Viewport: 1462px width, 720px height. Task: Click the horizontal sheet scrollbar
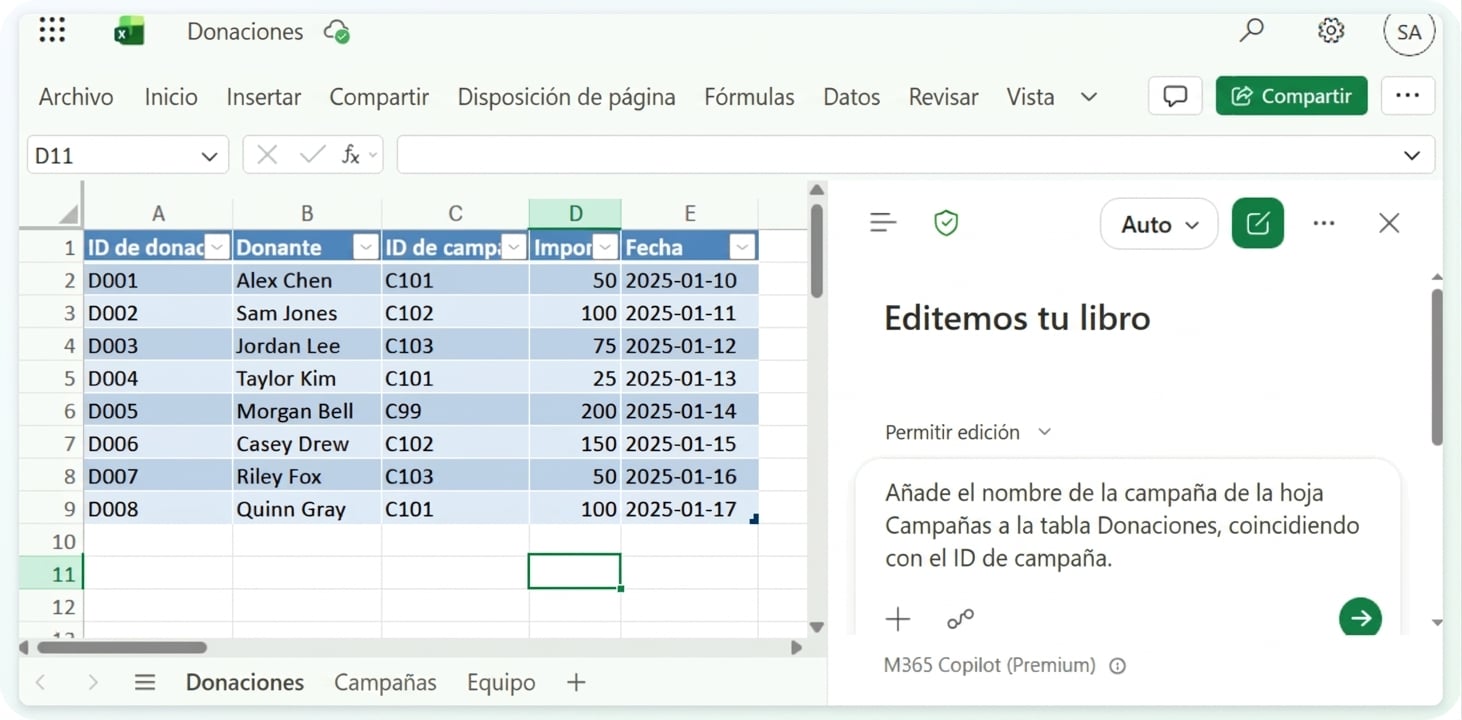click(x=122, y=648)
